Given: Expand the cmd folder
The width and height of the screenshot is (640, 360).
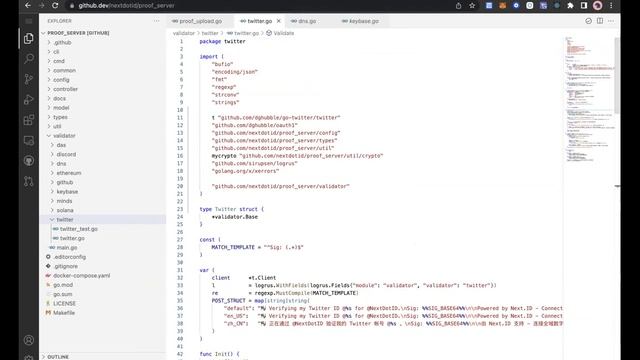Looking at the screenshot, I should tap(59, 61).
